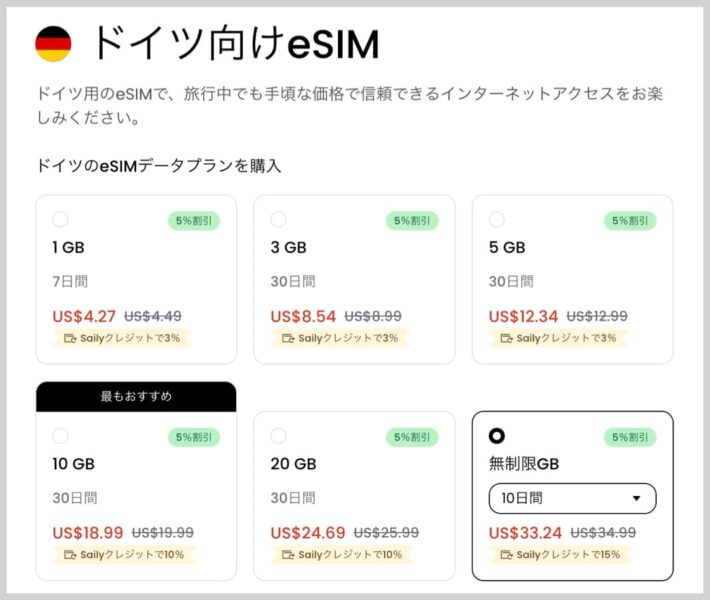Click wallet icon on unlimited GB plan
This screenshot has height=600, width=710.
pyautogui.click(x=506, y=555)
